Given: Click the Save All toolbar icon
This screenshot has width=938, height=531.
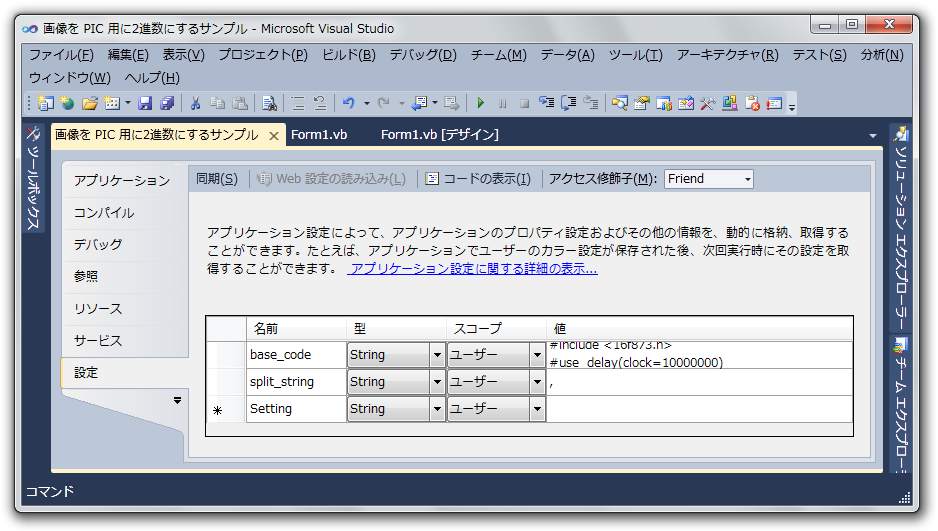Looking at the screenshot, I should (x=167, y=103).
